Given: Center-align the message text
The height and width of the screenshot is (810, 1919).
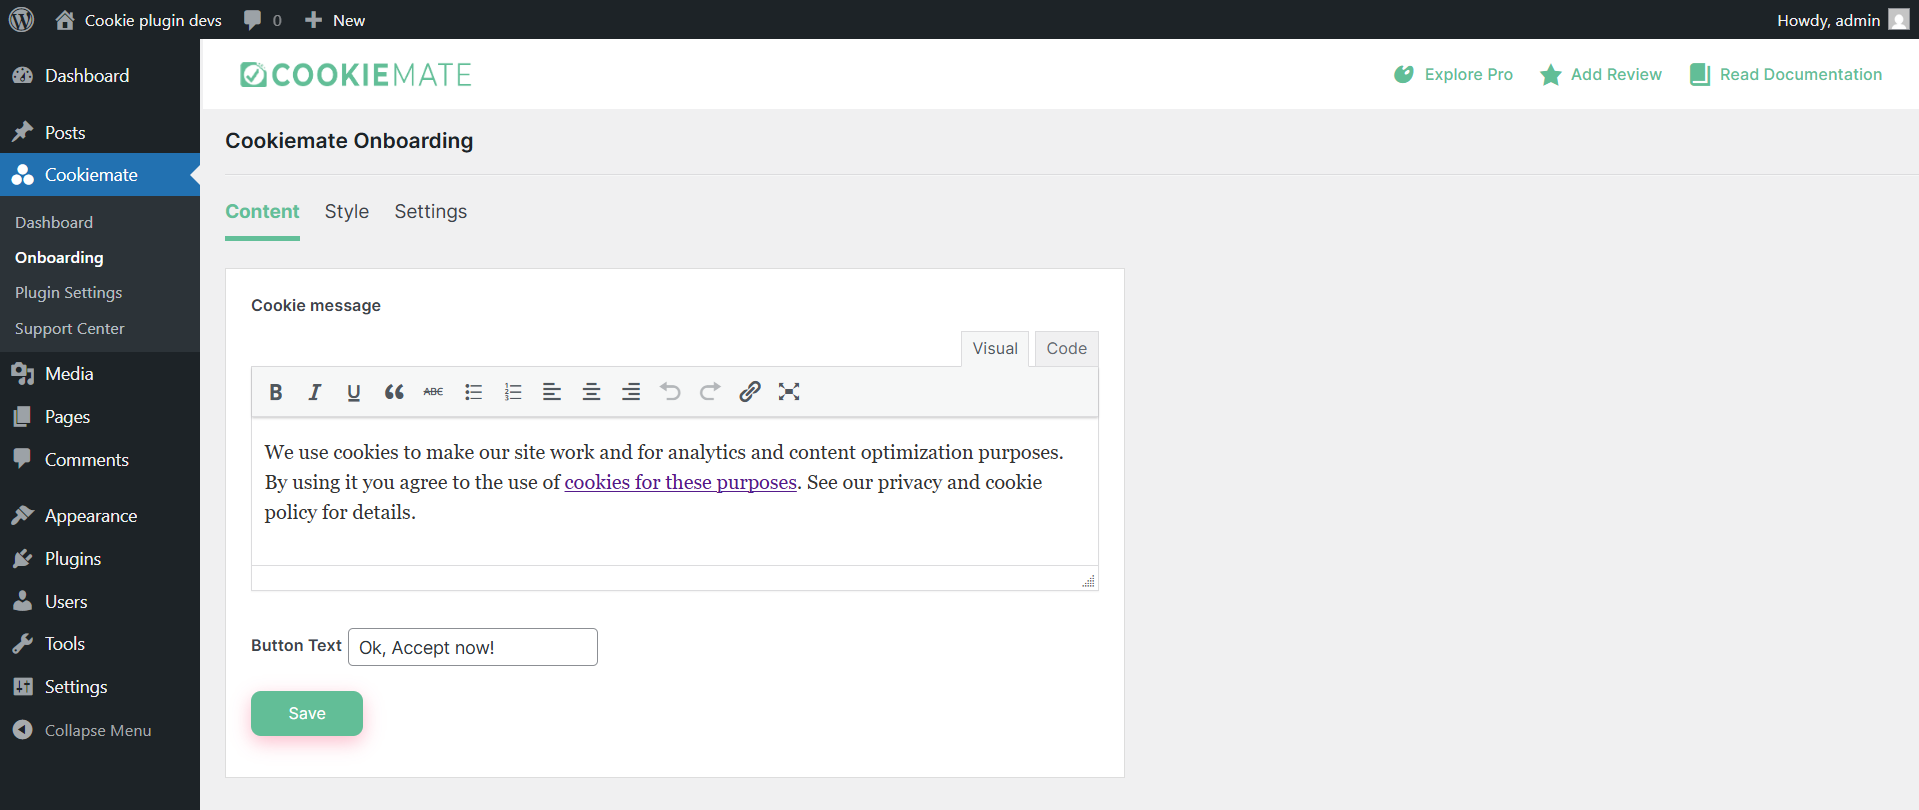Looking at the screenshot, I should pyautogui.click(x=591, y=392).
